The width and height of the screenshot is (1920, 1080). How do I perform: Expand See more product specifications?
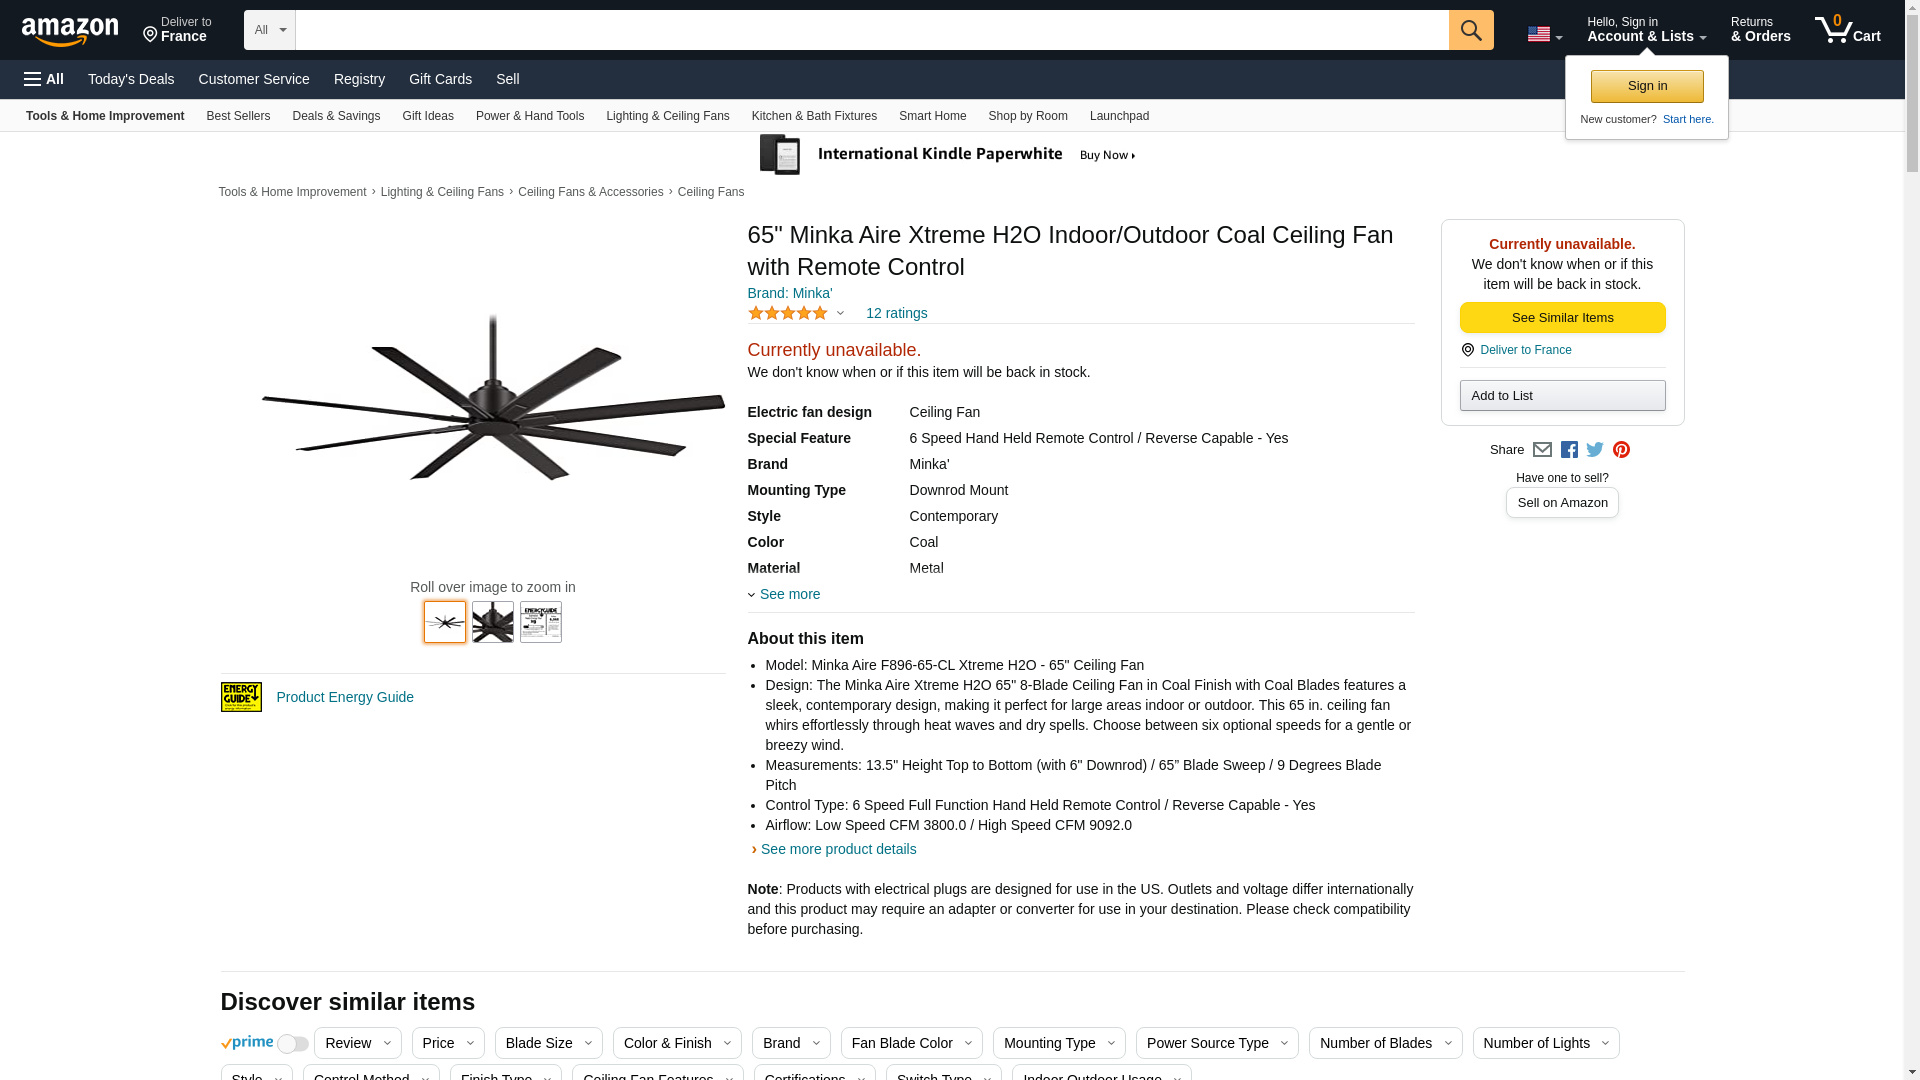point(789,594)
